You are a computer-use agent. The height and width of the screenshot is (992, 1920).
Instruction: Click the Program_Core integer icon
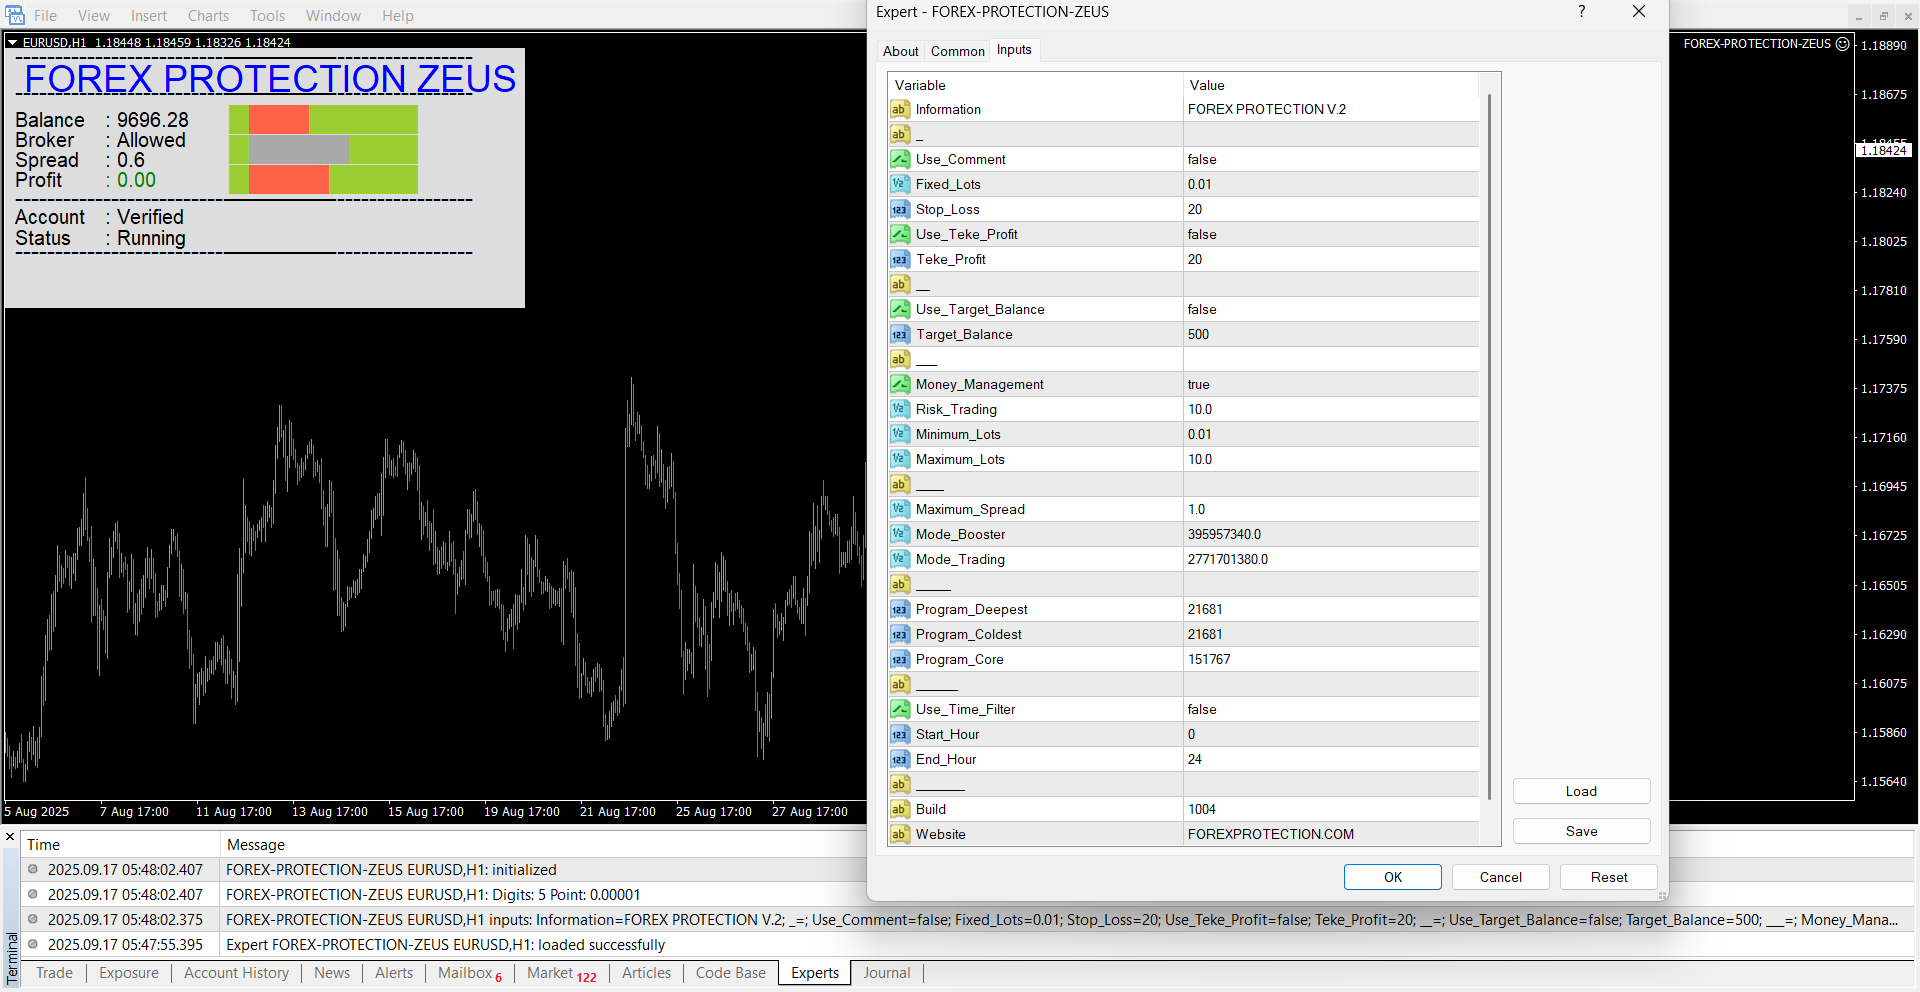(x=900, y=659)
